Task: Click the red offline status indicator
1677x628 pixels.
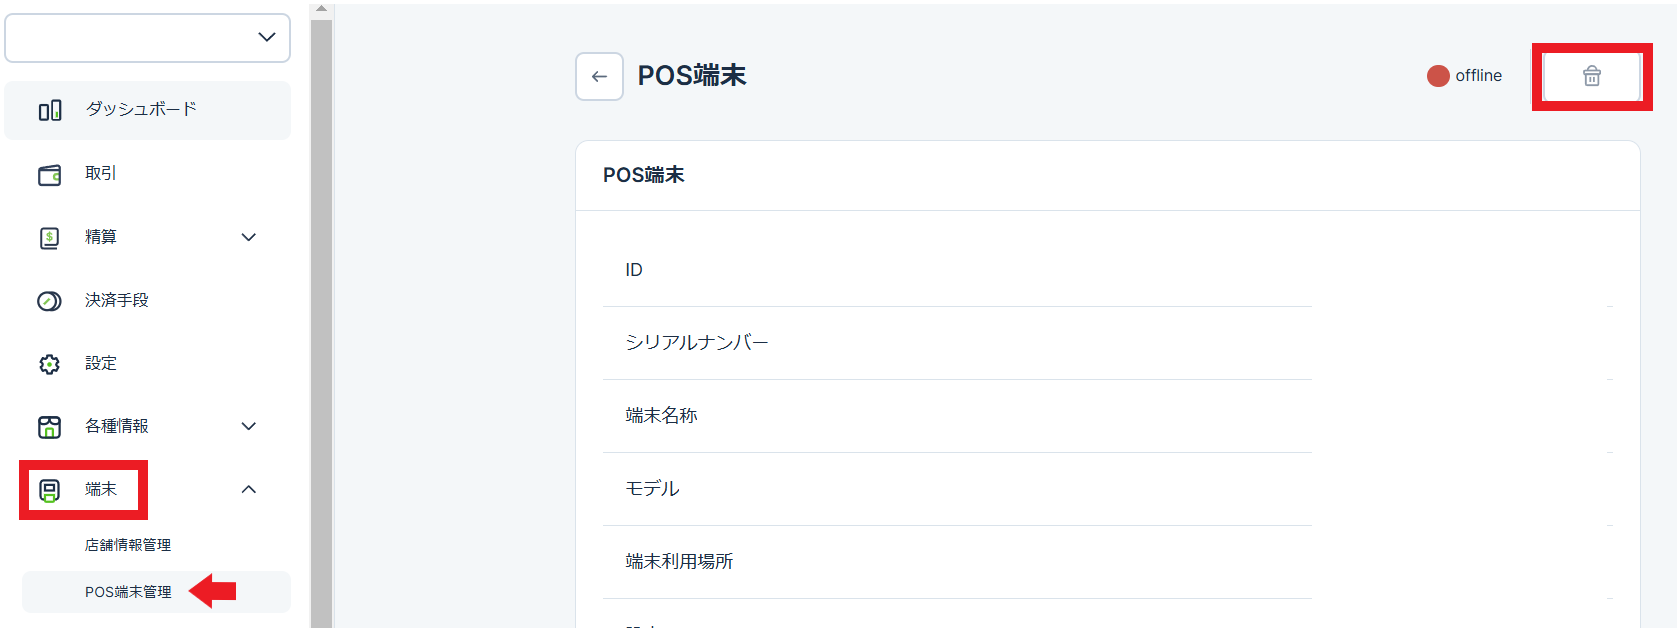Action: click(1438, 76)
